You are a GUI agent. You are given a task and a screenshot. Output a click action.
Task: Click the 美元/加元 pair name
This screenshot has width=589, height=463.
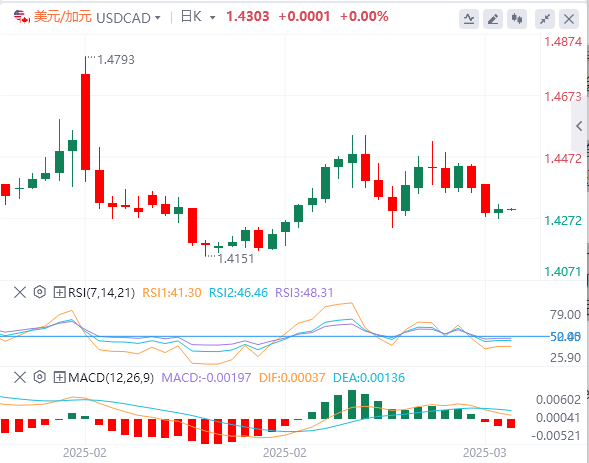point(63,17)
